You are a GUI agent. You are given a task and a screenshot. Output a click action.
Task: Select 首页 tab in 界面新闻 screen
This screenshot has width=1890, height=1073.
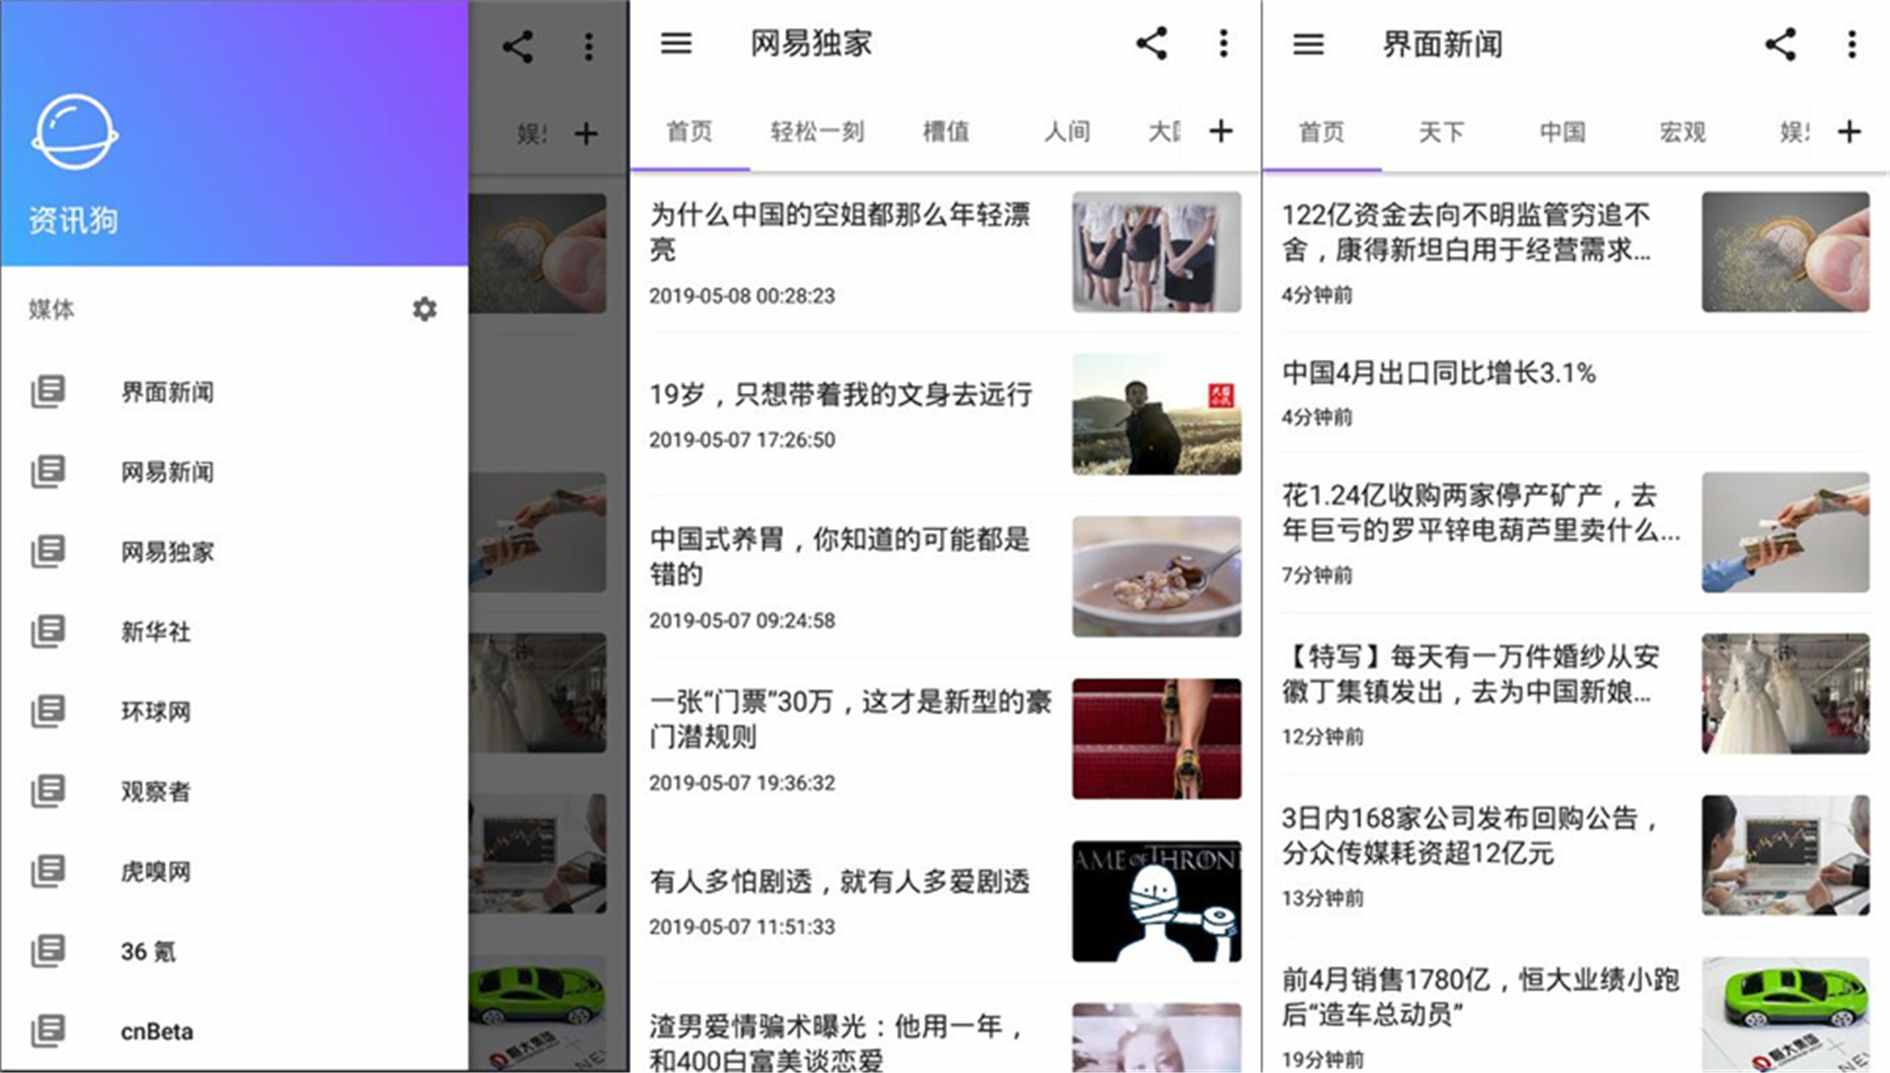(x=1322, y=131)
